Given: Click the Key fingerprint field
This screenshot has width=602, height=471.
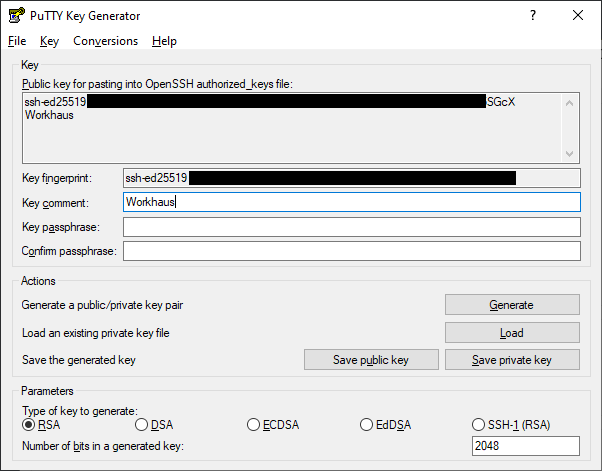Looking at the screenshot, I should pos(352,178).
